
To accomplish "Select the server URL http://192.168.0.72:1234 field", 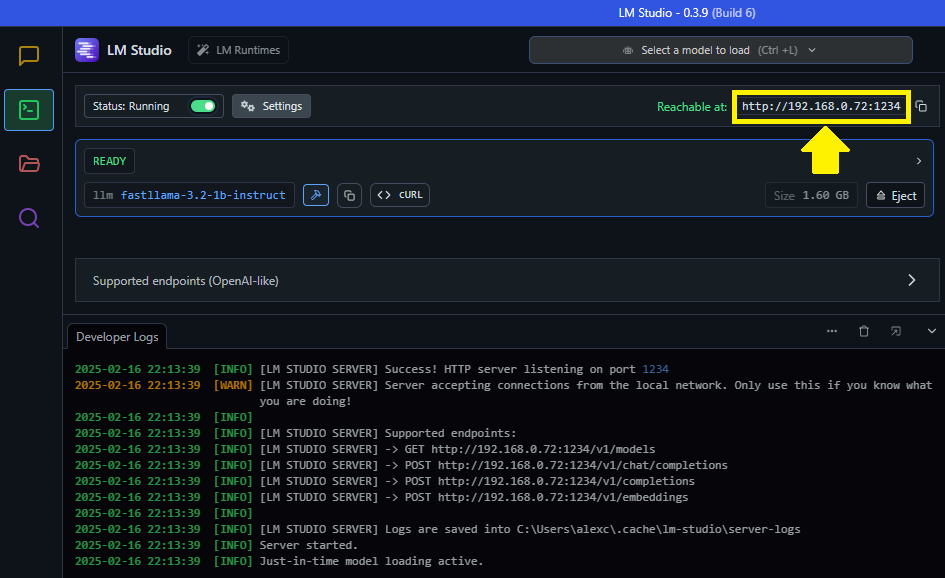I will pyautogui.click(x=821, y=106).
